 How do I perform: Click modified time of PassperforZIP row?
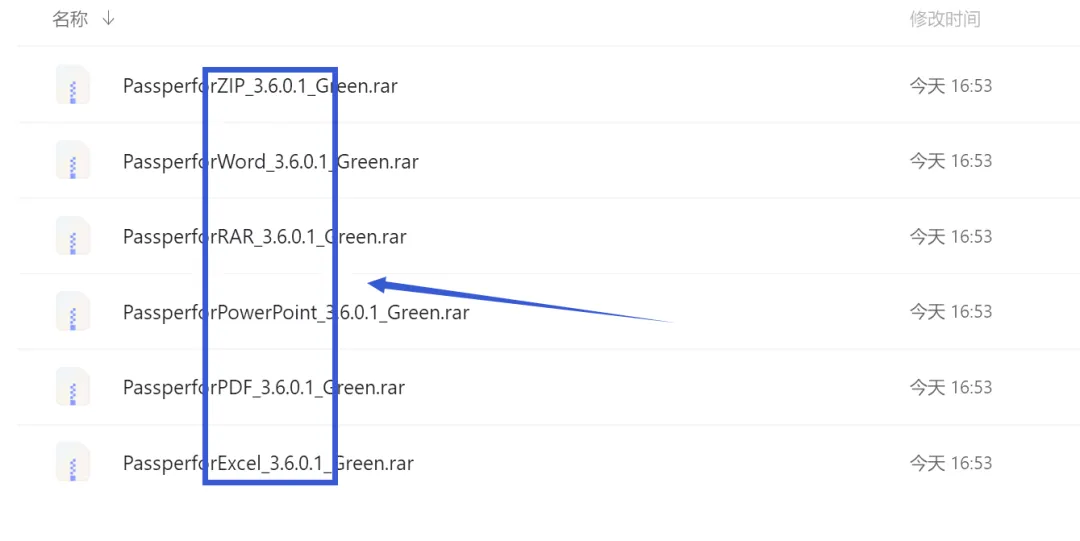click(x=951, y=85)
